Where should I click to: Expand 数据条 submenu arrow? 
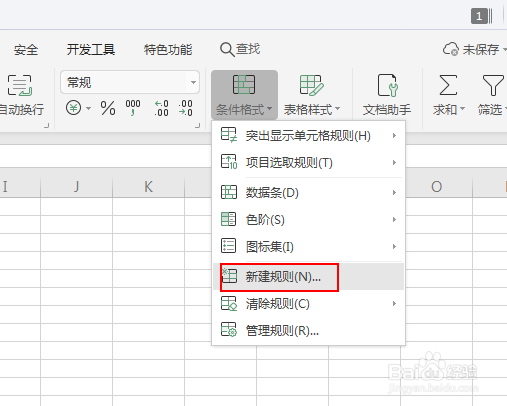(394, 192)
